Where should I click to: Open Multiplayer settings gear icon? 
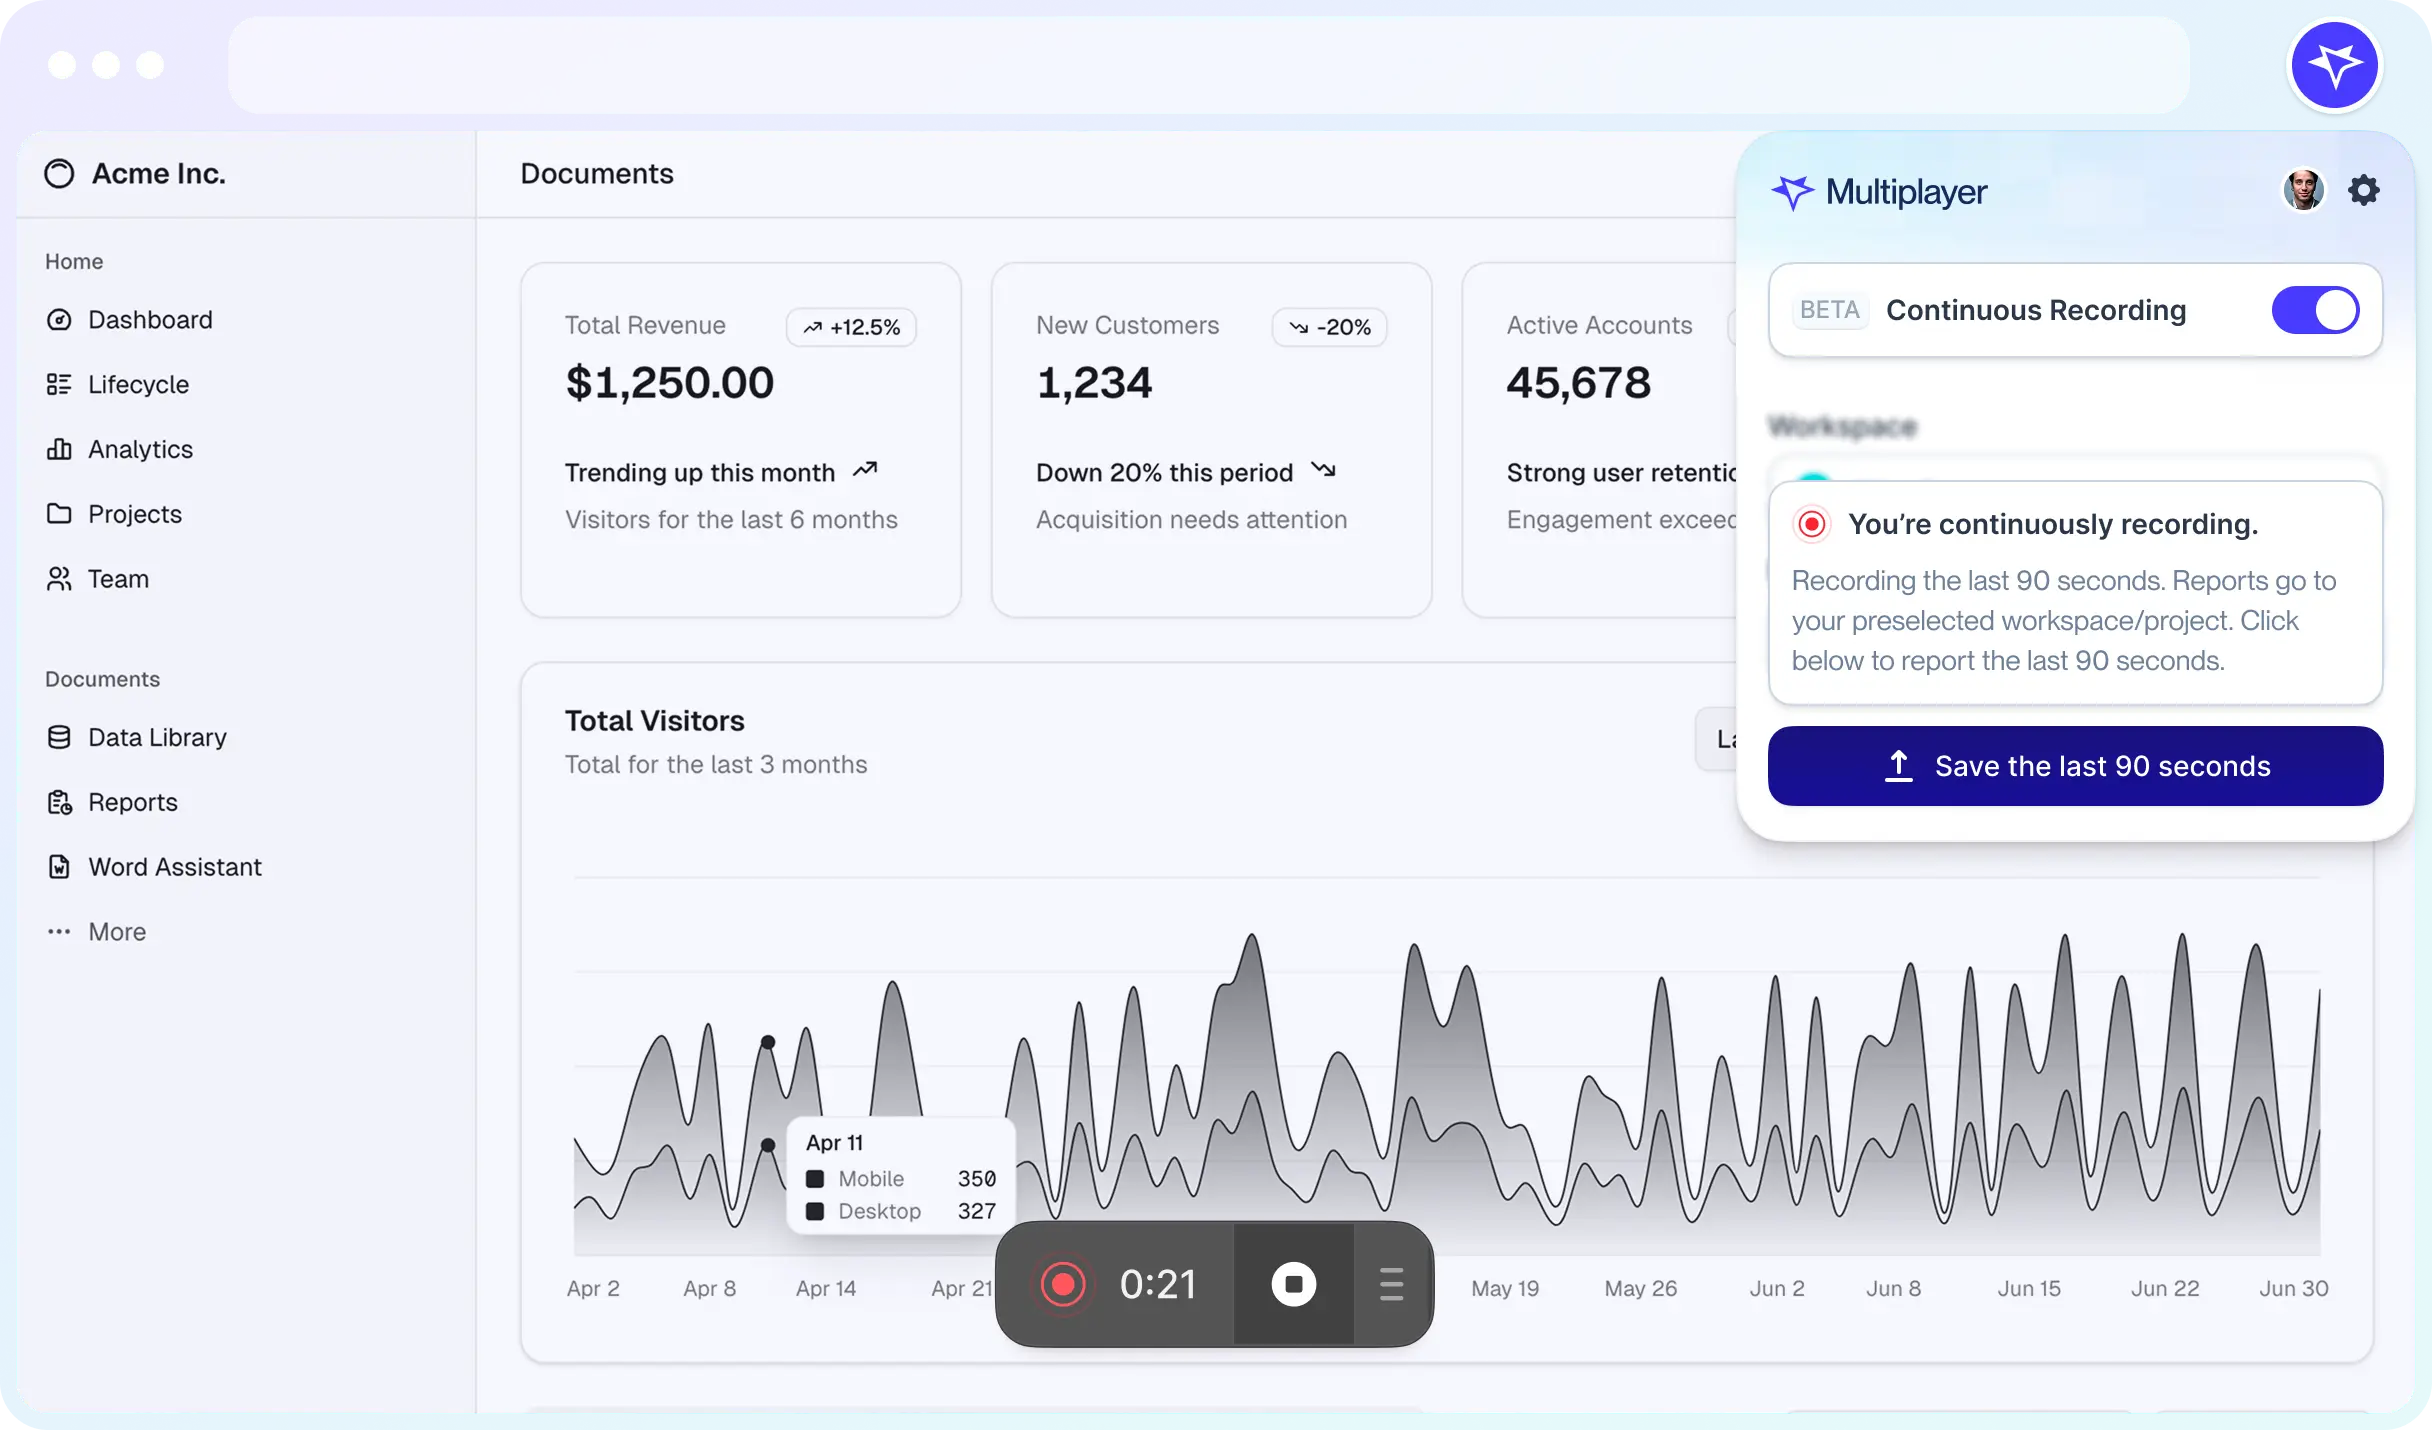pos(2364,190)
